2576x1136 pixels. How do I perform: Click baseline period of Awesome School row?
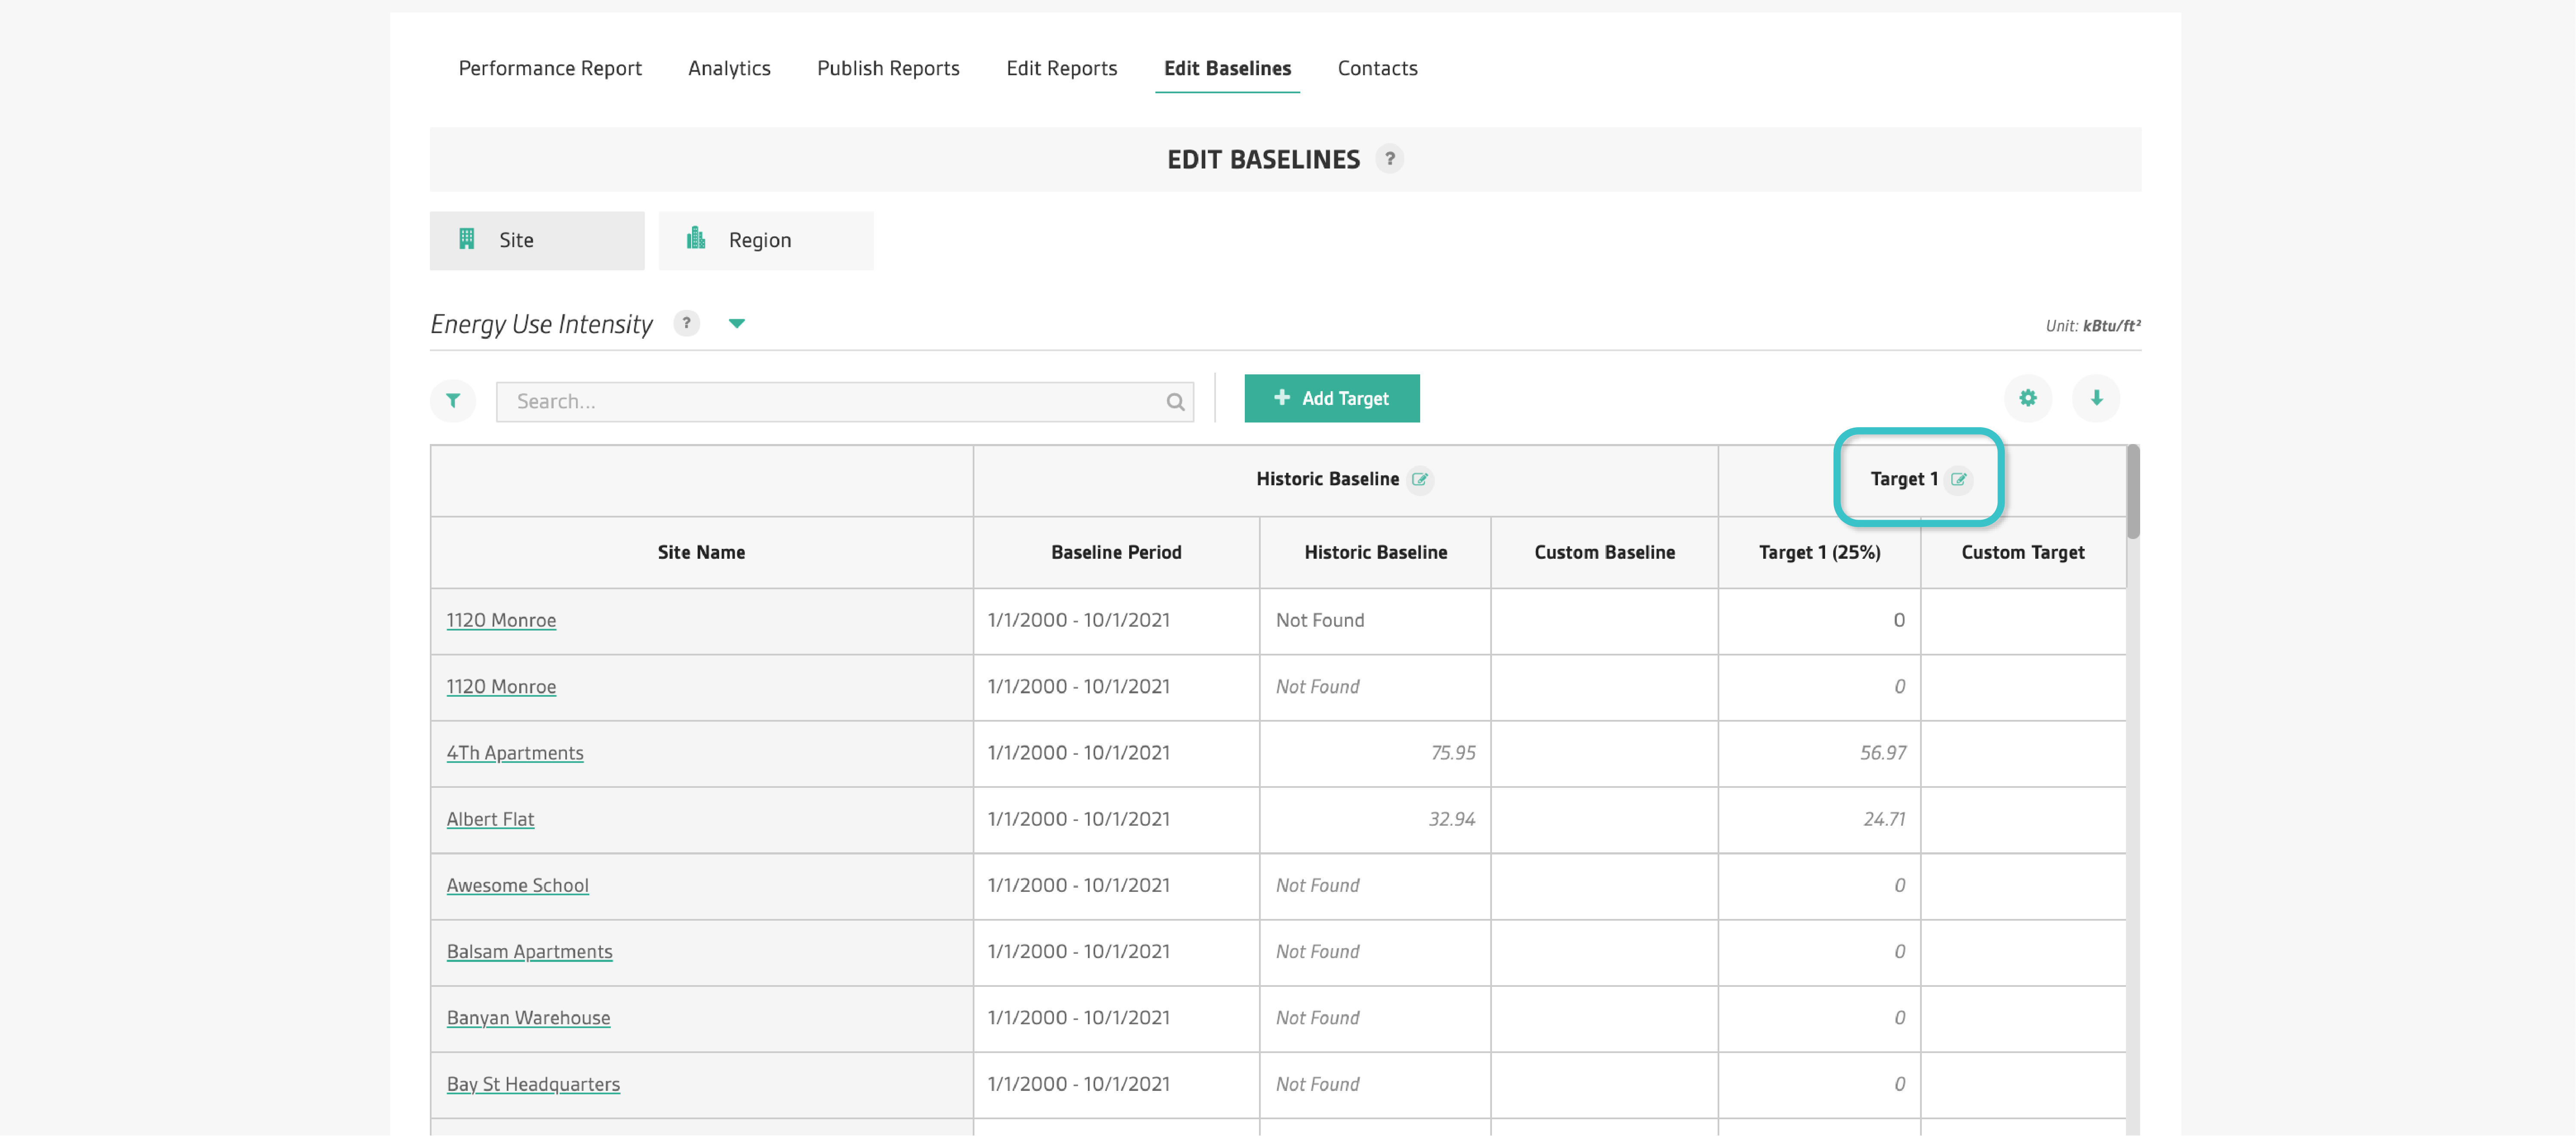[1078, 886]
